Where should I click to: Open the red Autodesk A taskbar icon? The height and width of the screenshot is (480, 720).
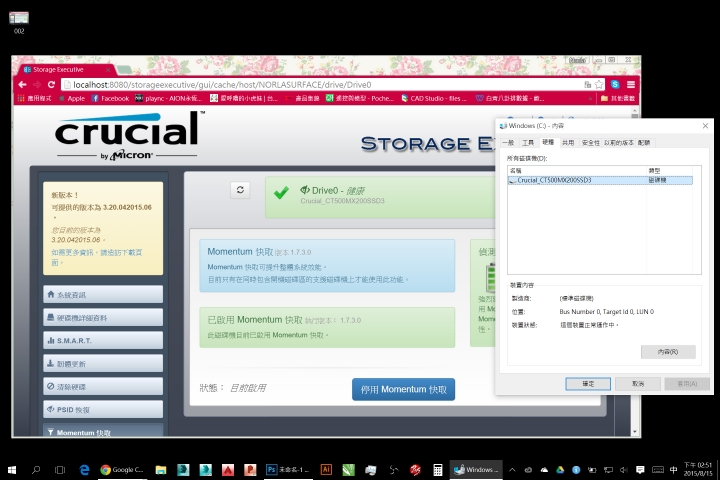click(228, 469)
